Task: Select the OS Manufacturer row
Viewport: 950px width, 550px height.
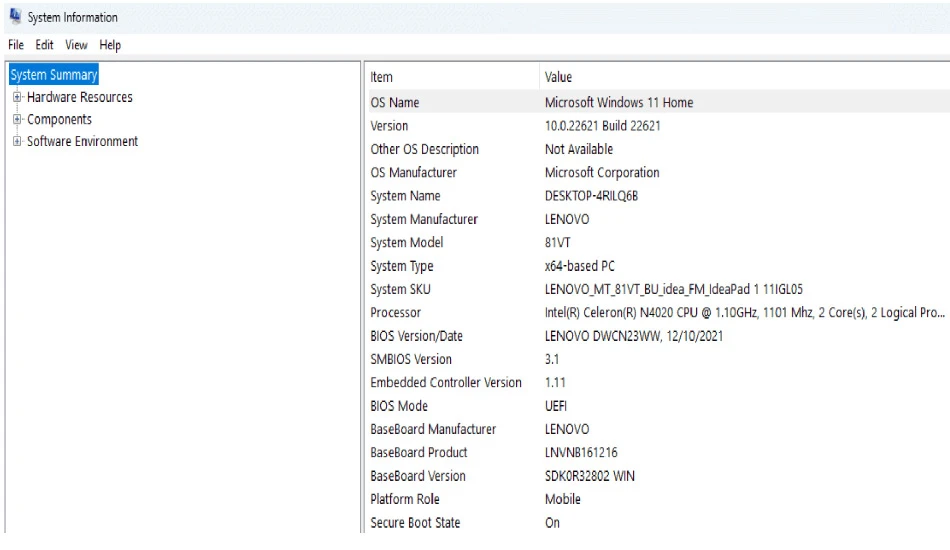Action: tap(659, 173)
